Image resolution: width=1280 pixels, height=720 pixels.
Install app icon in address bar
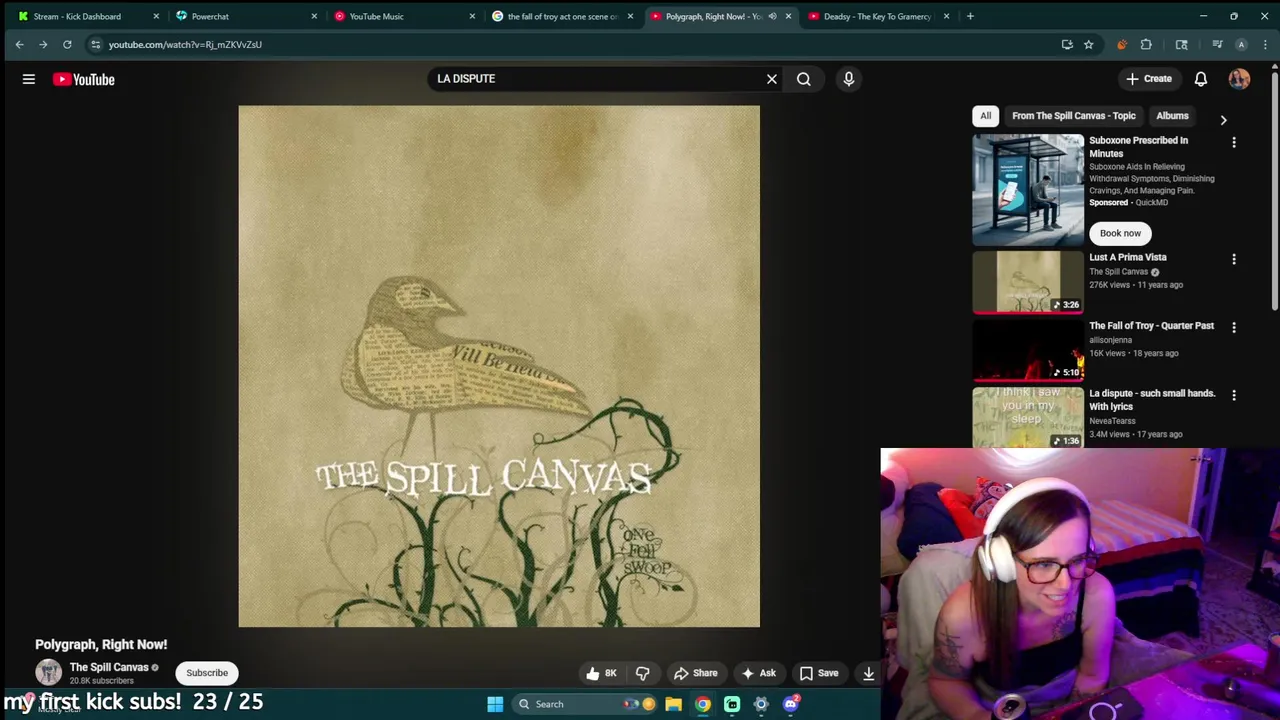point(1067,44)
